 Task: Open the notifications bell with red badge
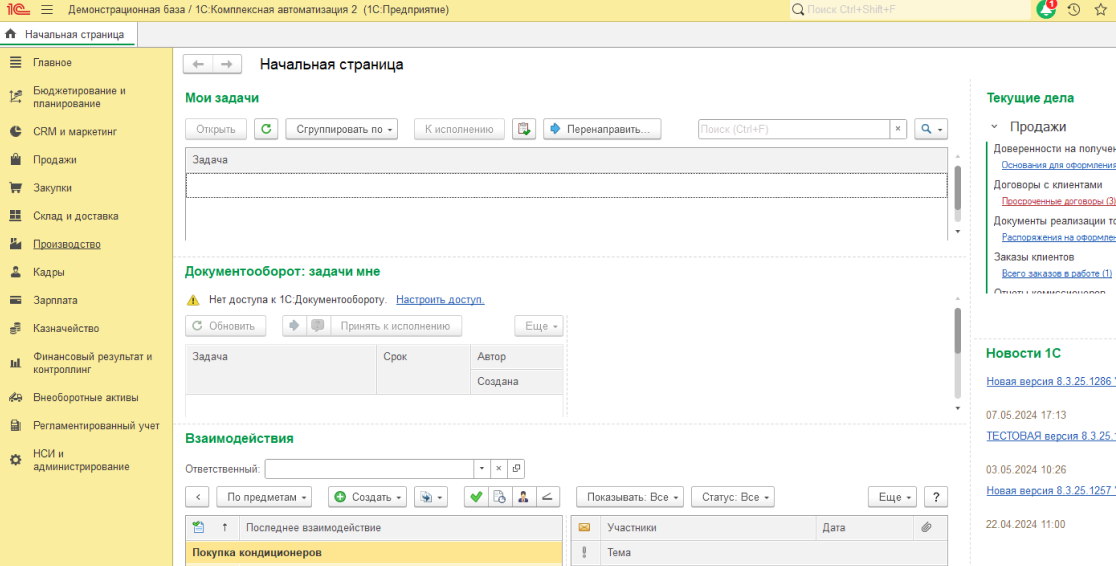coord(1046,9)
